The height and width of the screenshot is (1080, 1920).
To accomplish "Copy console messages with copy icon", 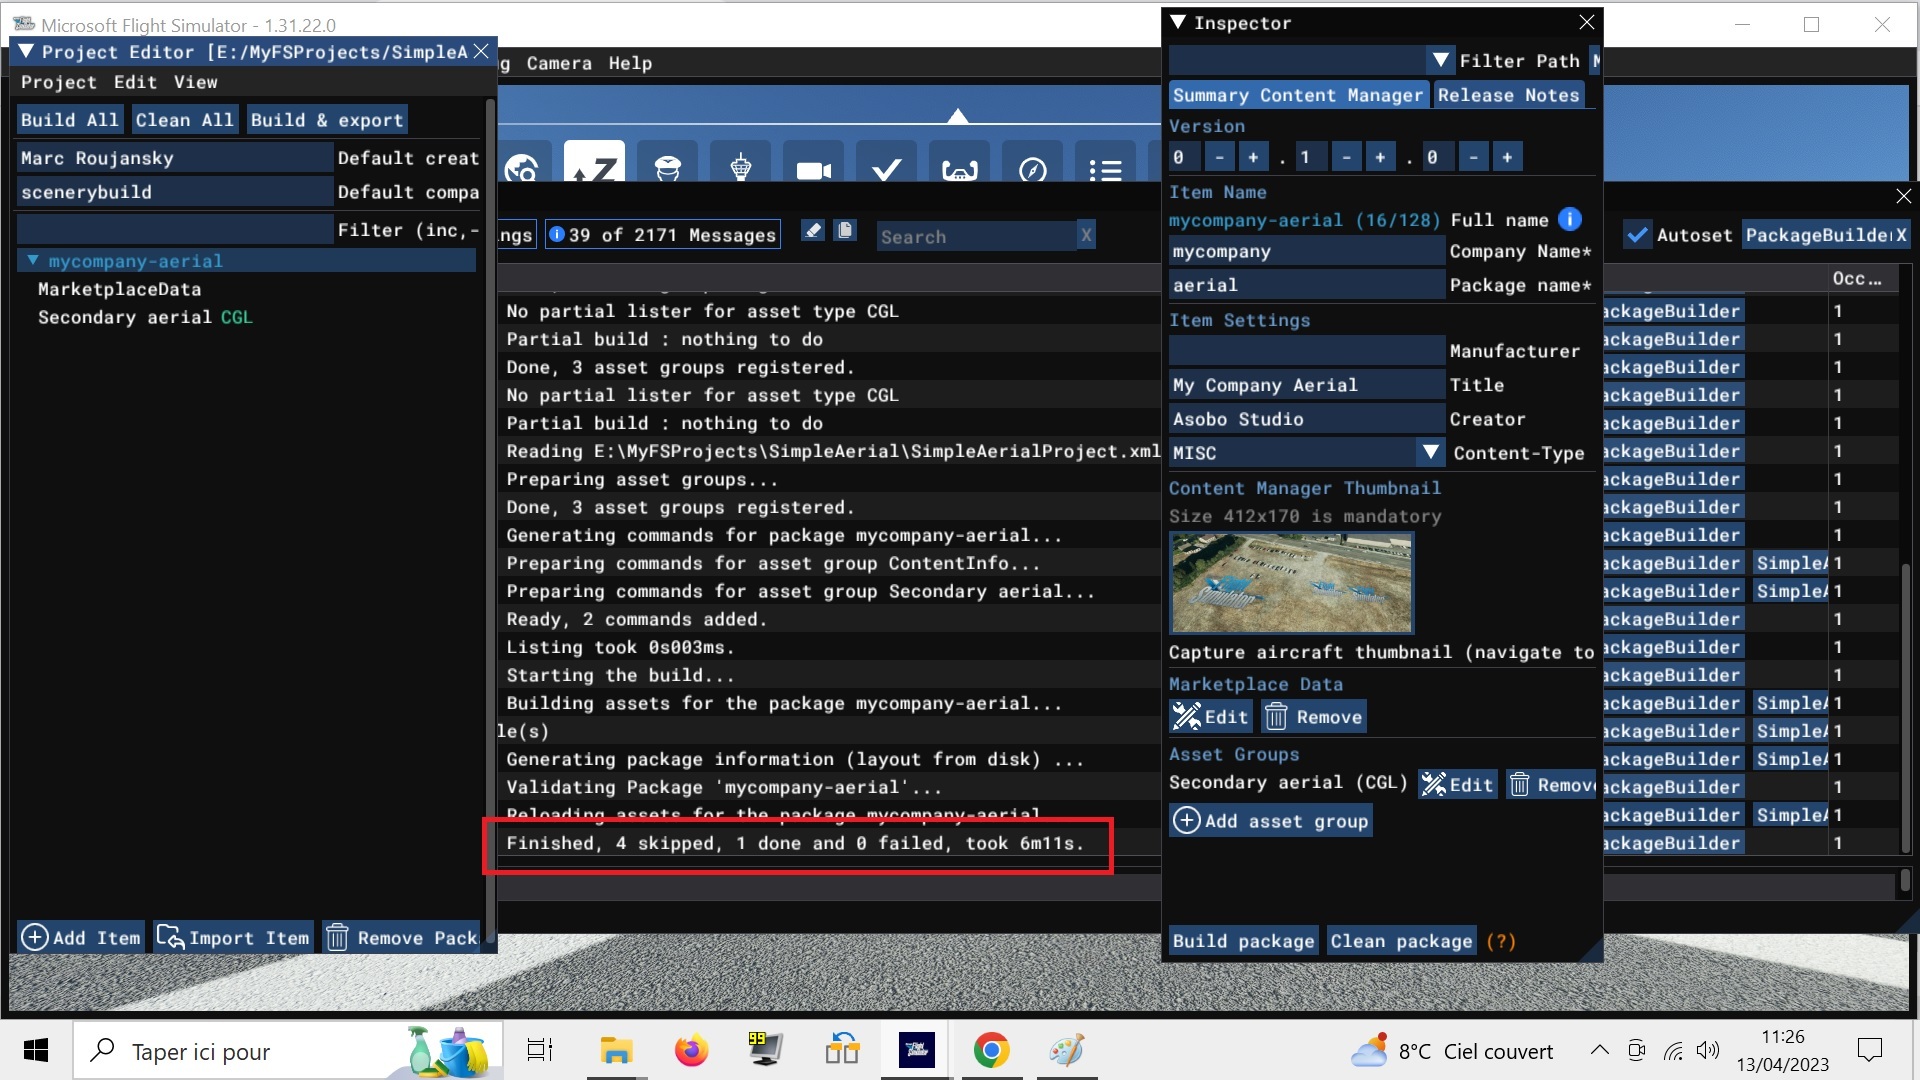I will (845, 231).
